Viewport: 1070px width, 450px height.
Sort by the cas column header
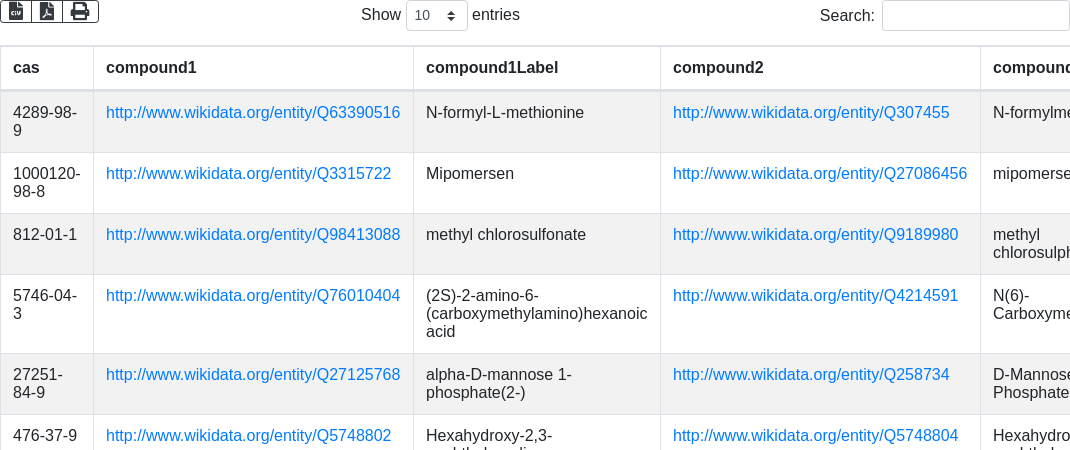point(27,68)
